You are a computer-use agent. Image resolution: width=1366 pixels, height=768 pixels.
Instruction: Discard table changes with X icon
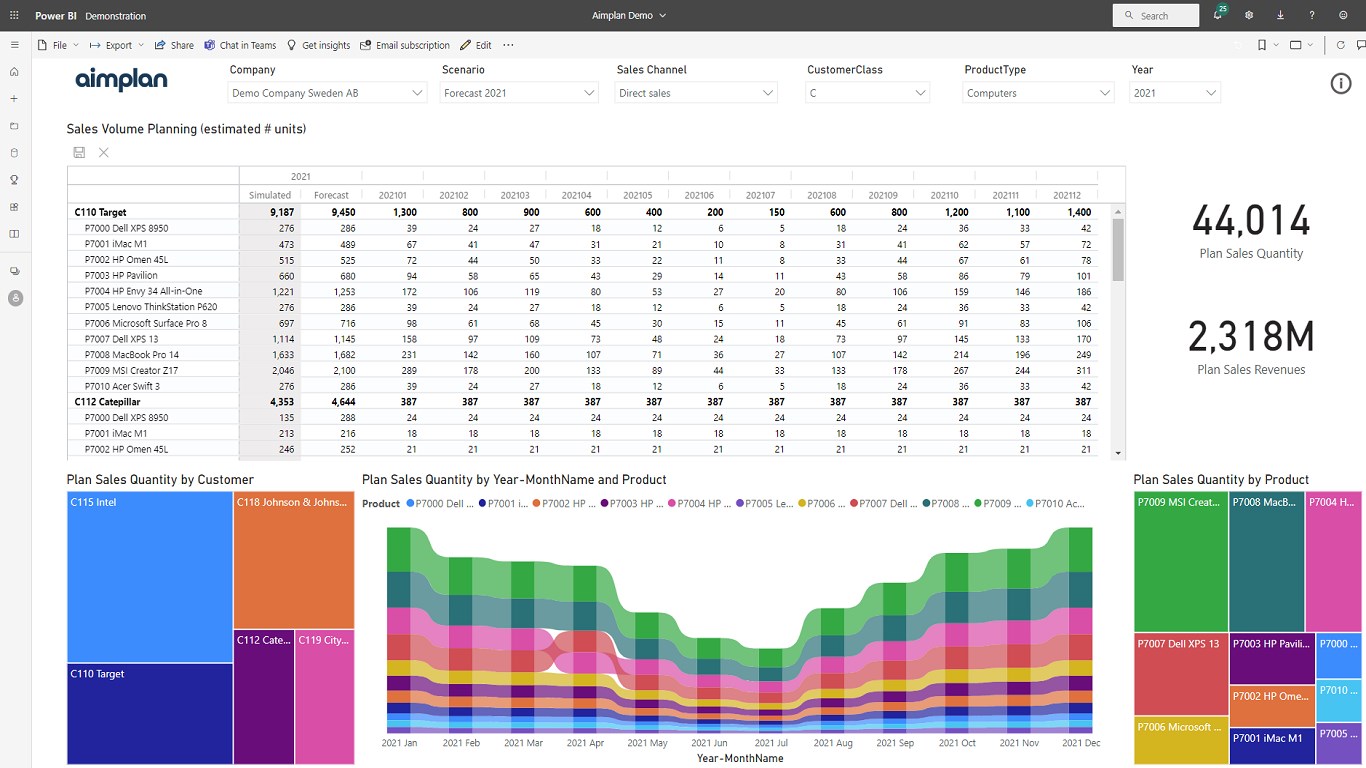tap(104, 152)
